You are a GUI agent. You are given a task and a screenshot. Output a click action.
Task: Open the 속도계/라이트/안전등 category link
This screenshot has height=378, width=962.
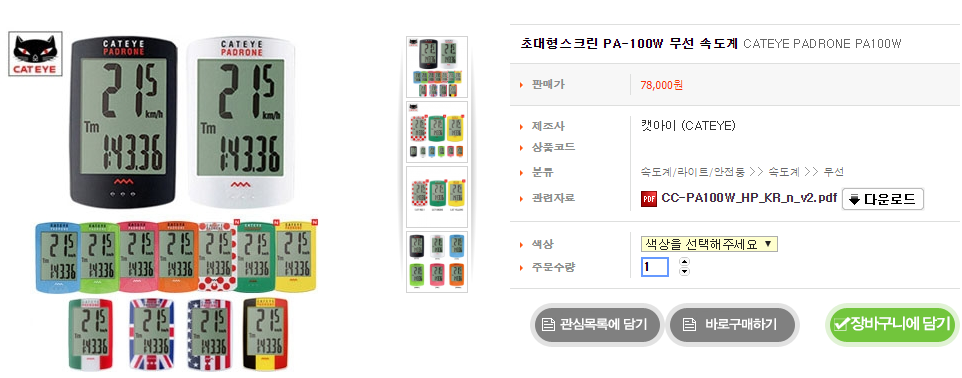click(693, 172)
